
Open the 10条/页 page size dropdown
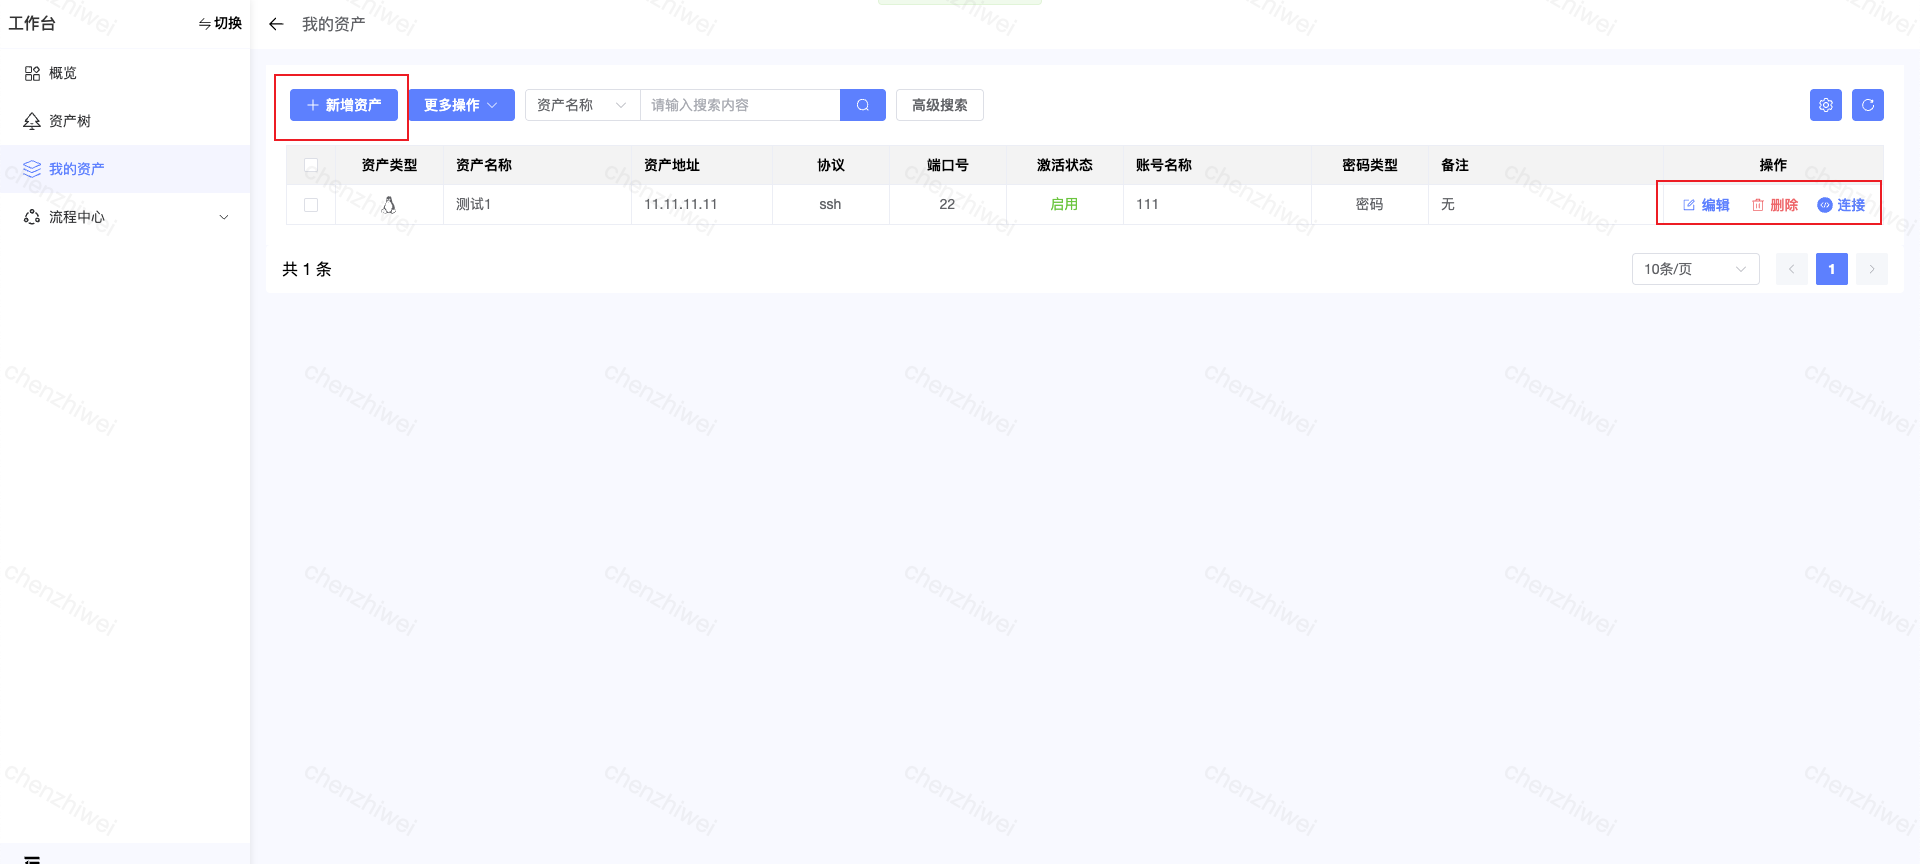1696,269
